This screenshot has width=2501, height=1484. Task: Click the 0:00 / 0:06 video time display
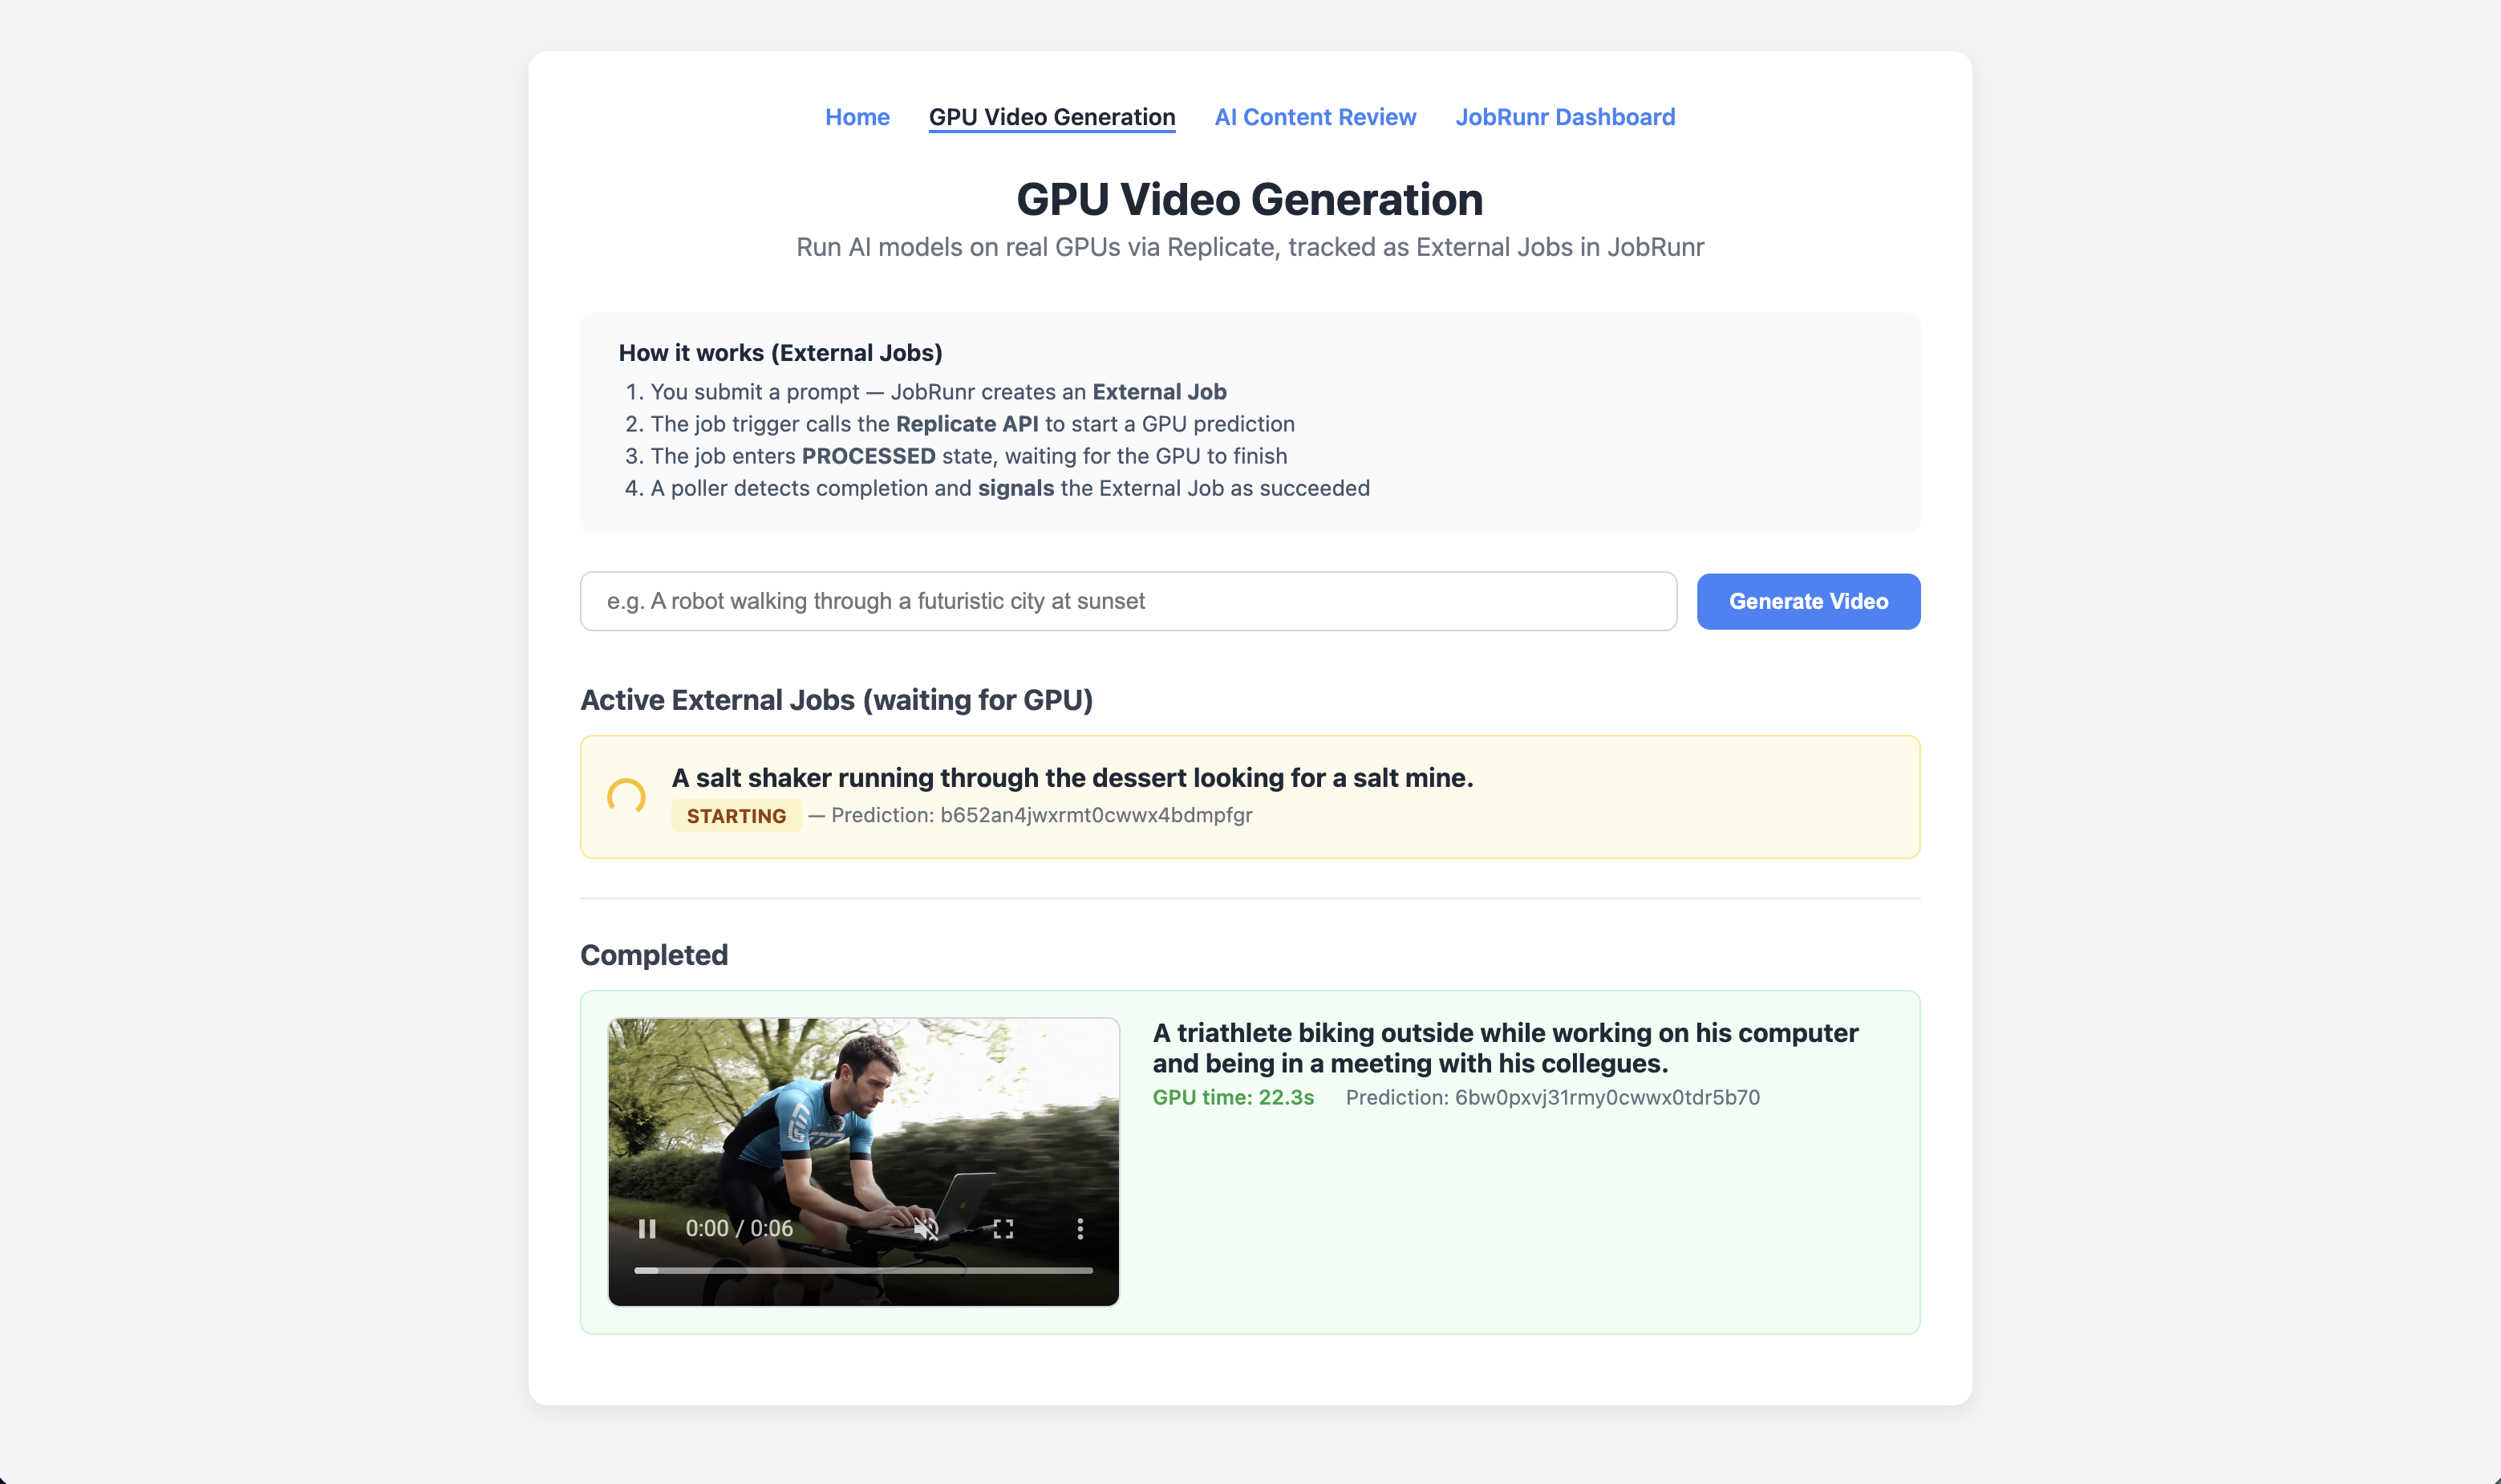point(739,1229)
